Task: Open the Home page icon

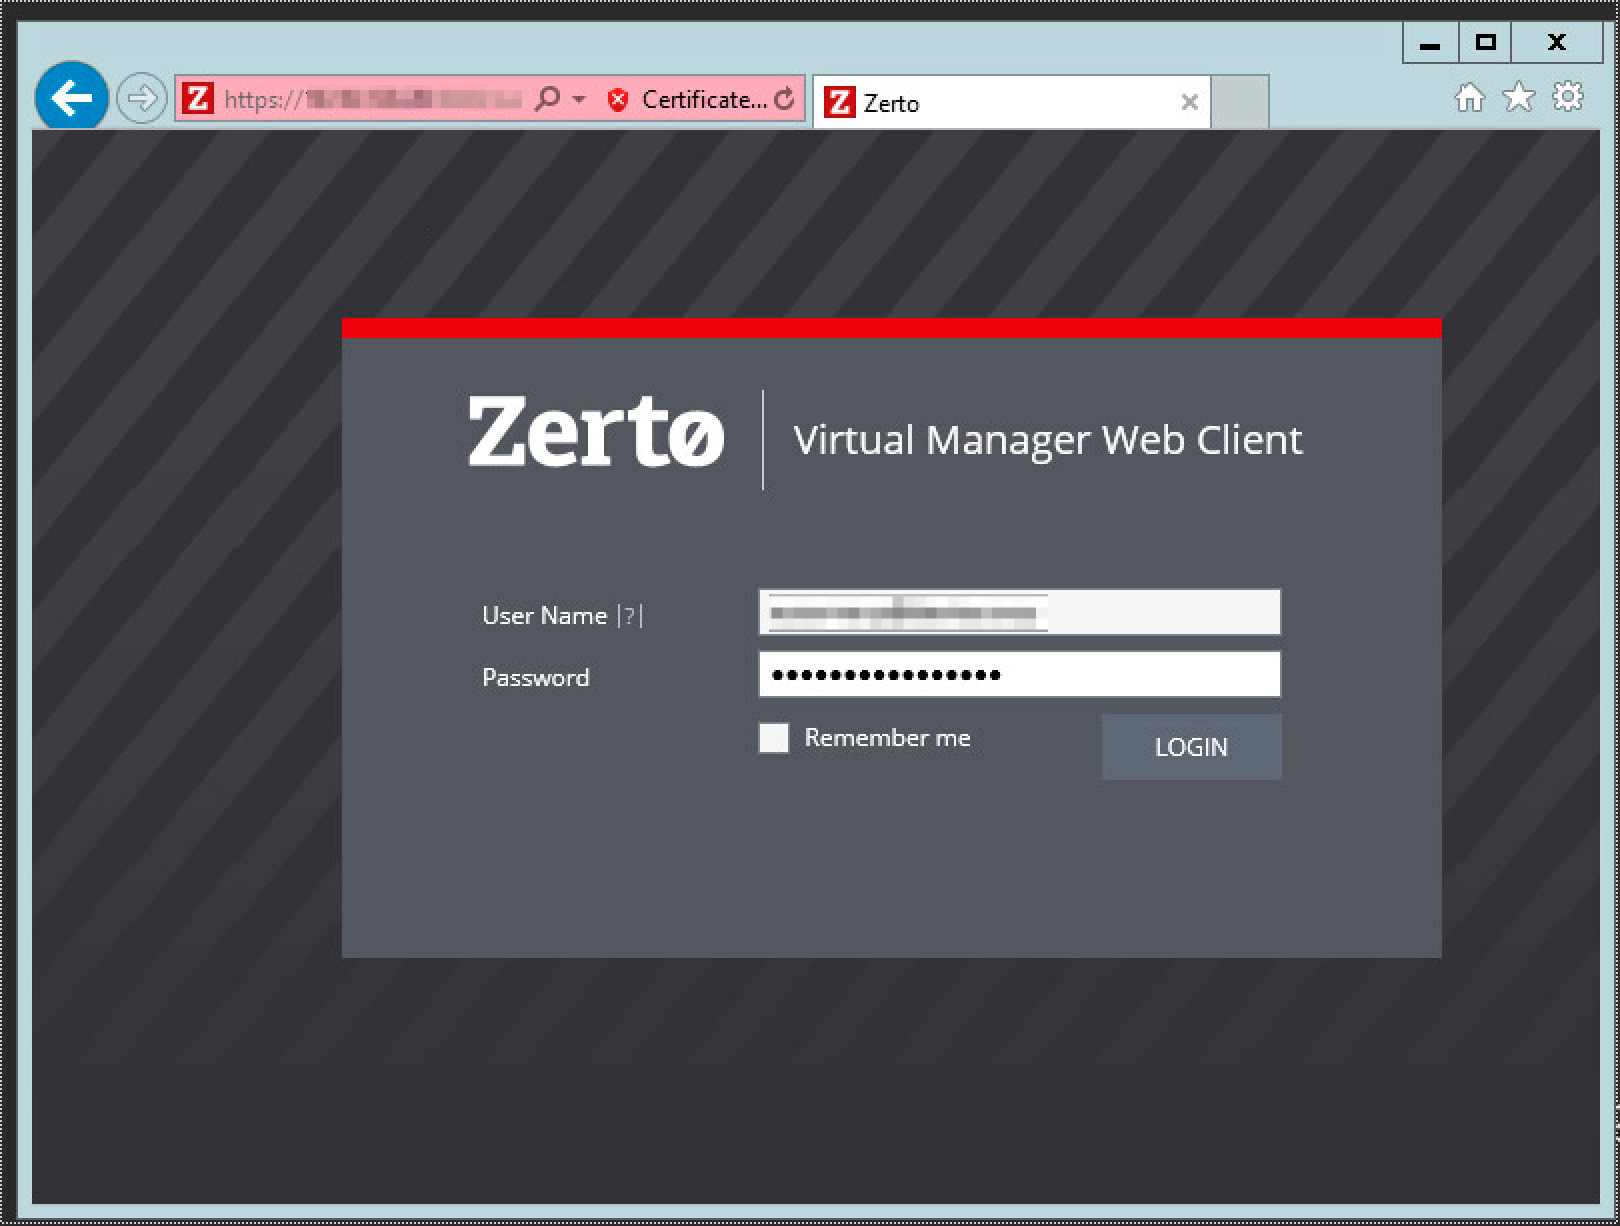Action: (x=1469, y=96)
